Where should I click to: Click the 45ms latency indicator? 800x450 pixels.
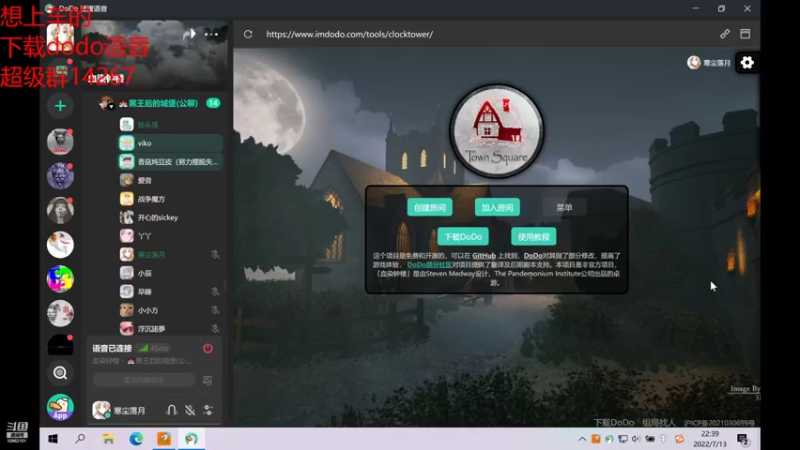155,348
